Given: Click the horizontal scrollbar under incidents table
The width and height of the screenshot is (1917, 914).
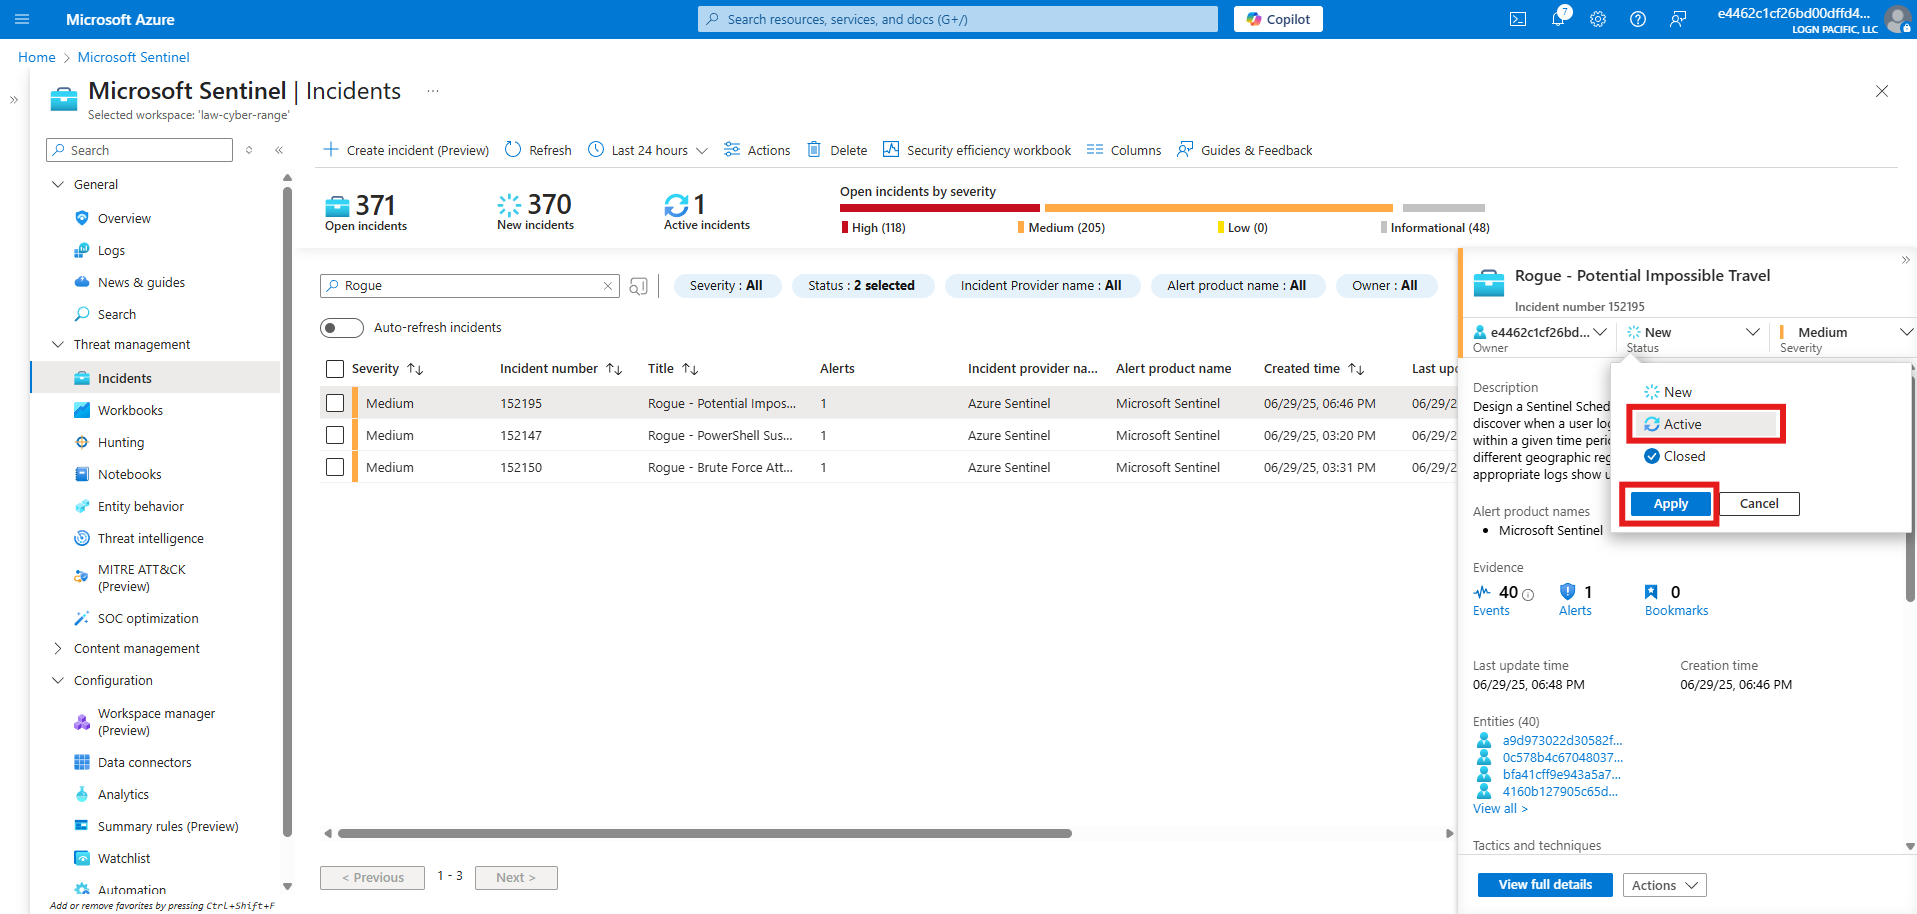Looking at the screenshot, I should pyautogui.click(x=704, y=833).
